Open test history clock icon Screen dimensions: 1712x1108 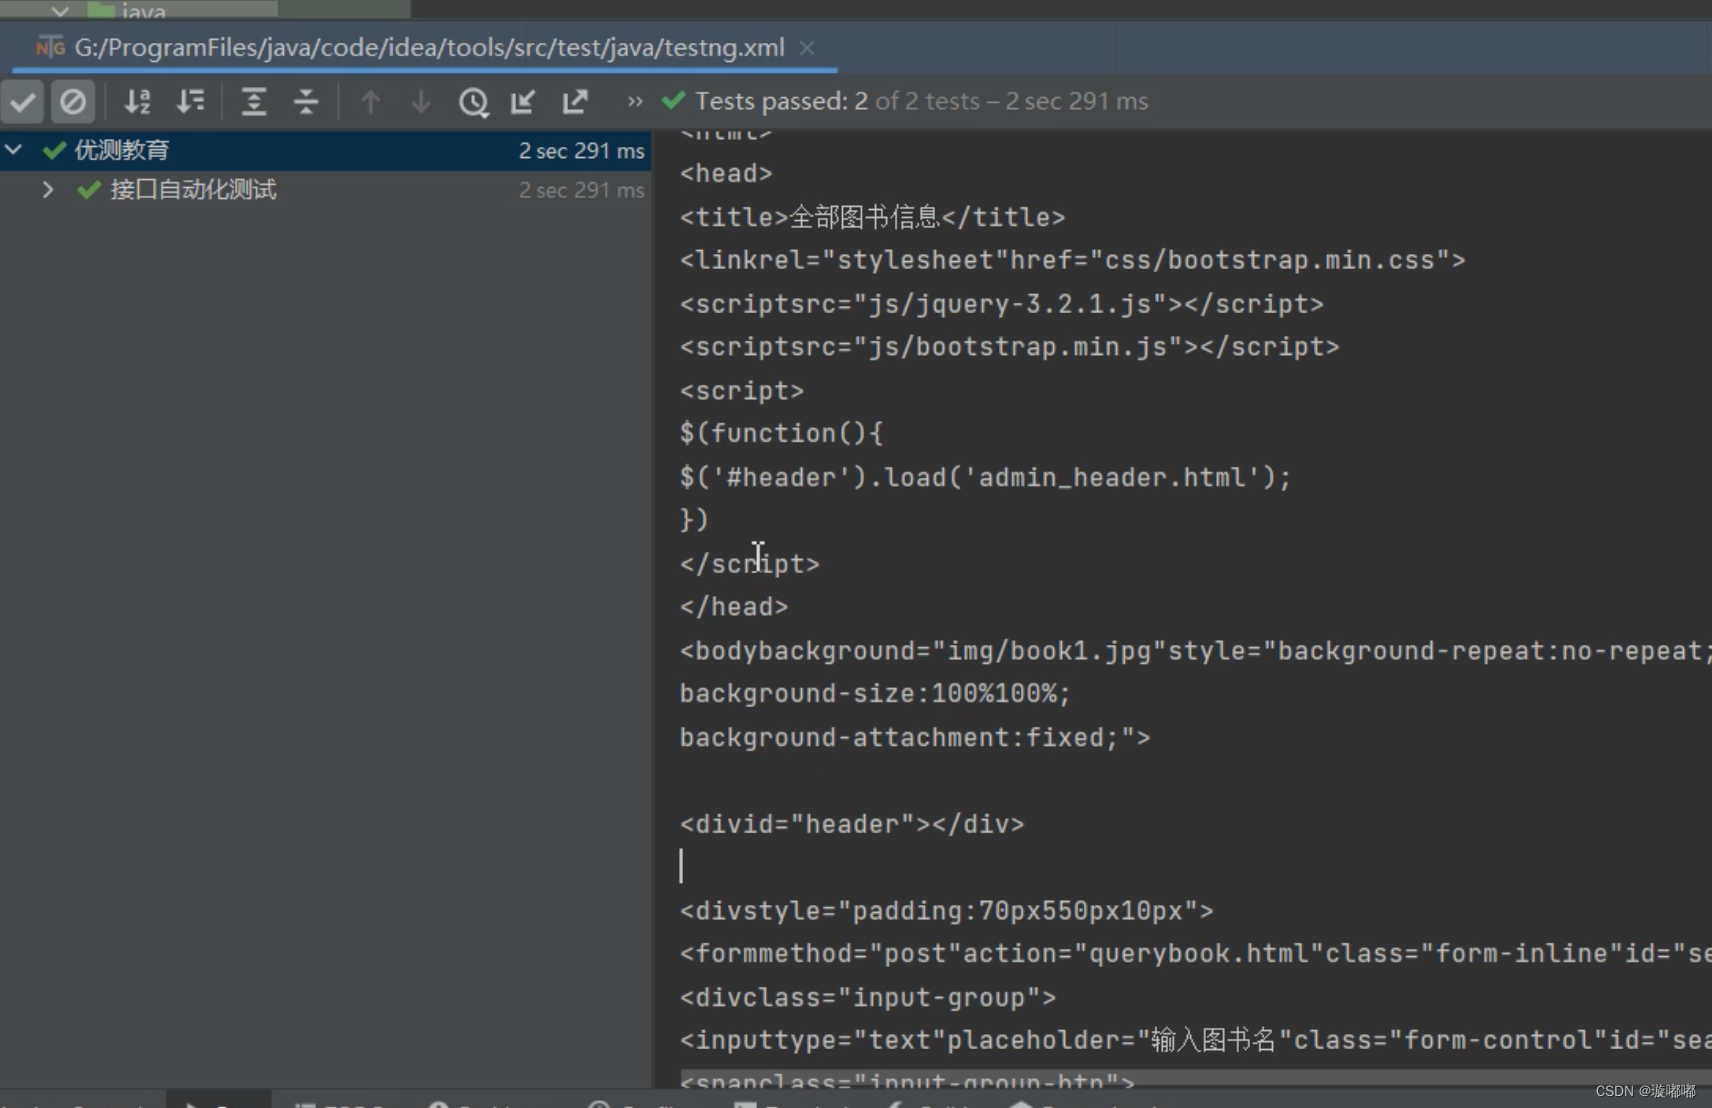pos(473,102)
